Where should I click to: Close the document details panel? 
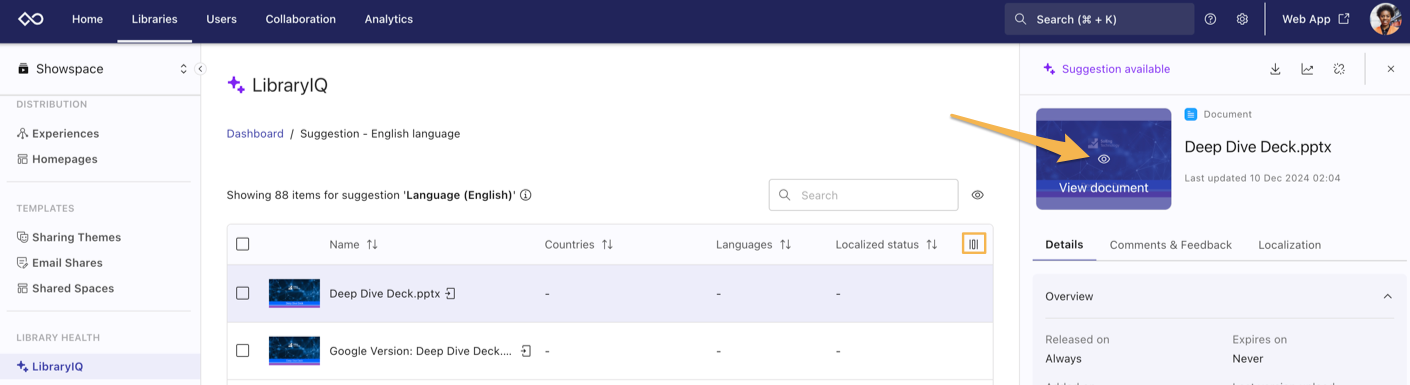(1391, 69)
